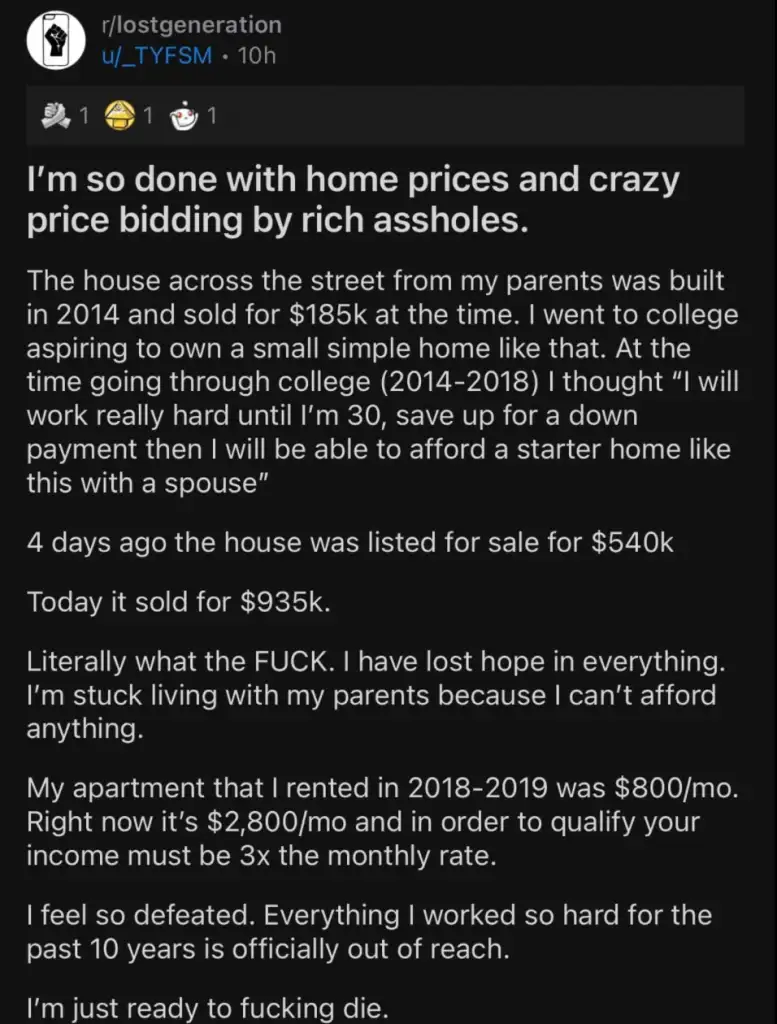Click the paragraph starting "I feel so defeated"
This screenshot has width=777, height=1024.
(369, 930)
